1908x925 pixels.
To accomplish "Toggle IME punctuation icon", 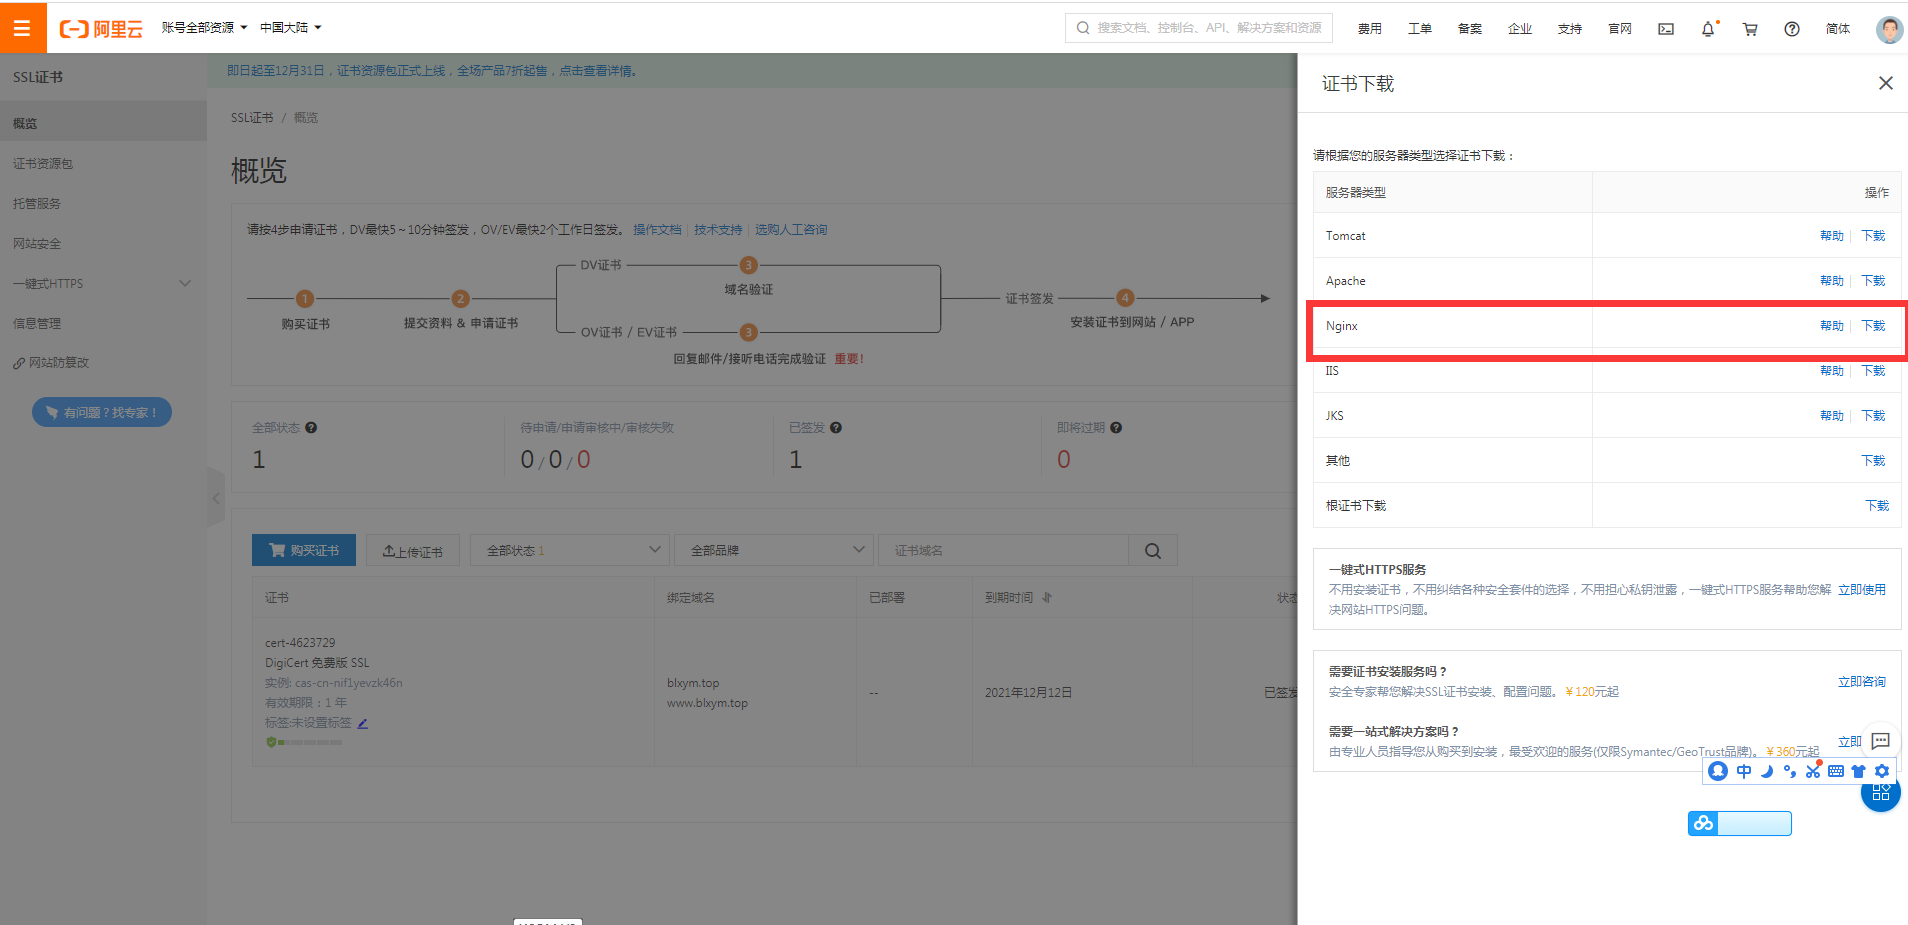I will click(x=1790, y=771).
